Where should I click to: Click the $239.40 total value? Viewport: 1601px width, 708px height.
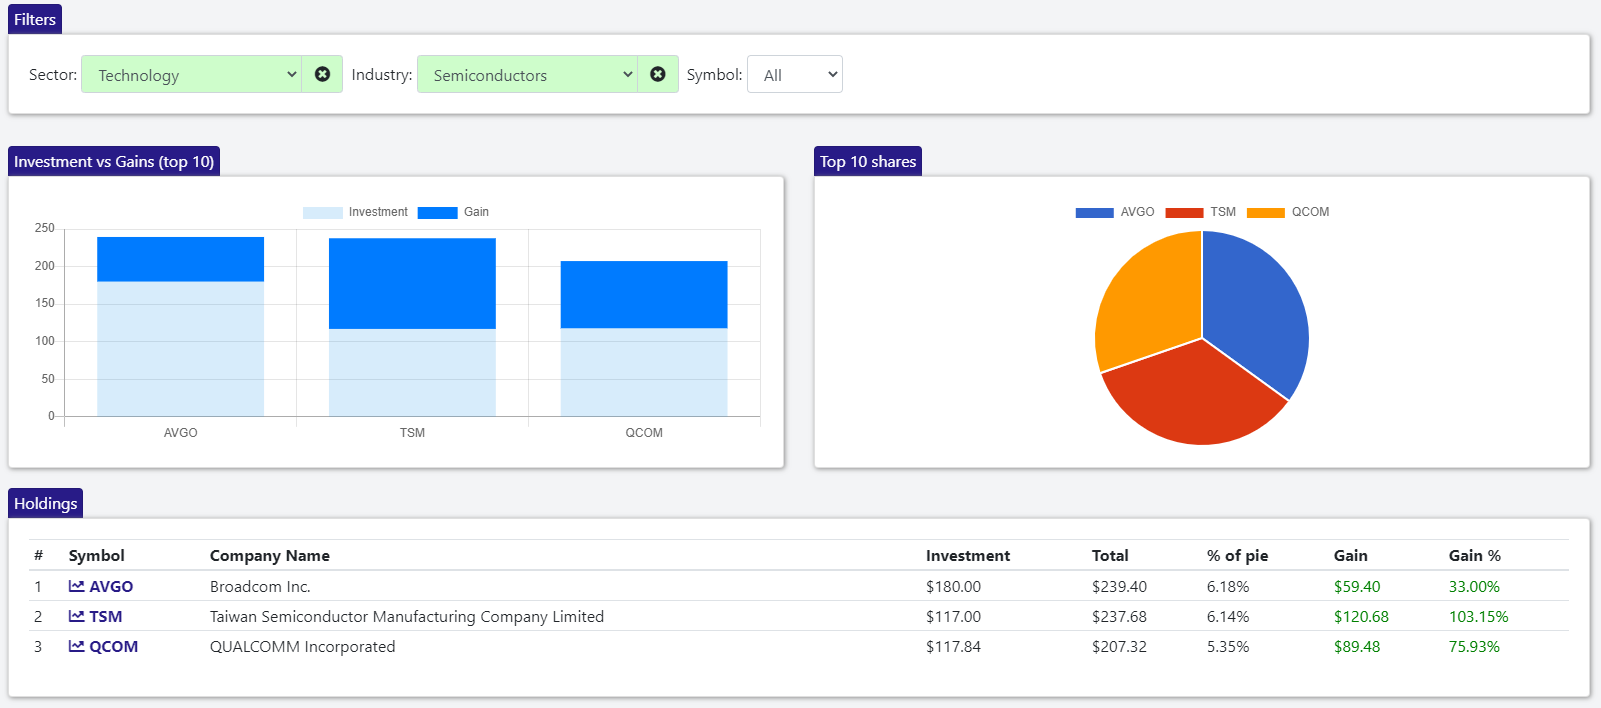click(1119, 587)
